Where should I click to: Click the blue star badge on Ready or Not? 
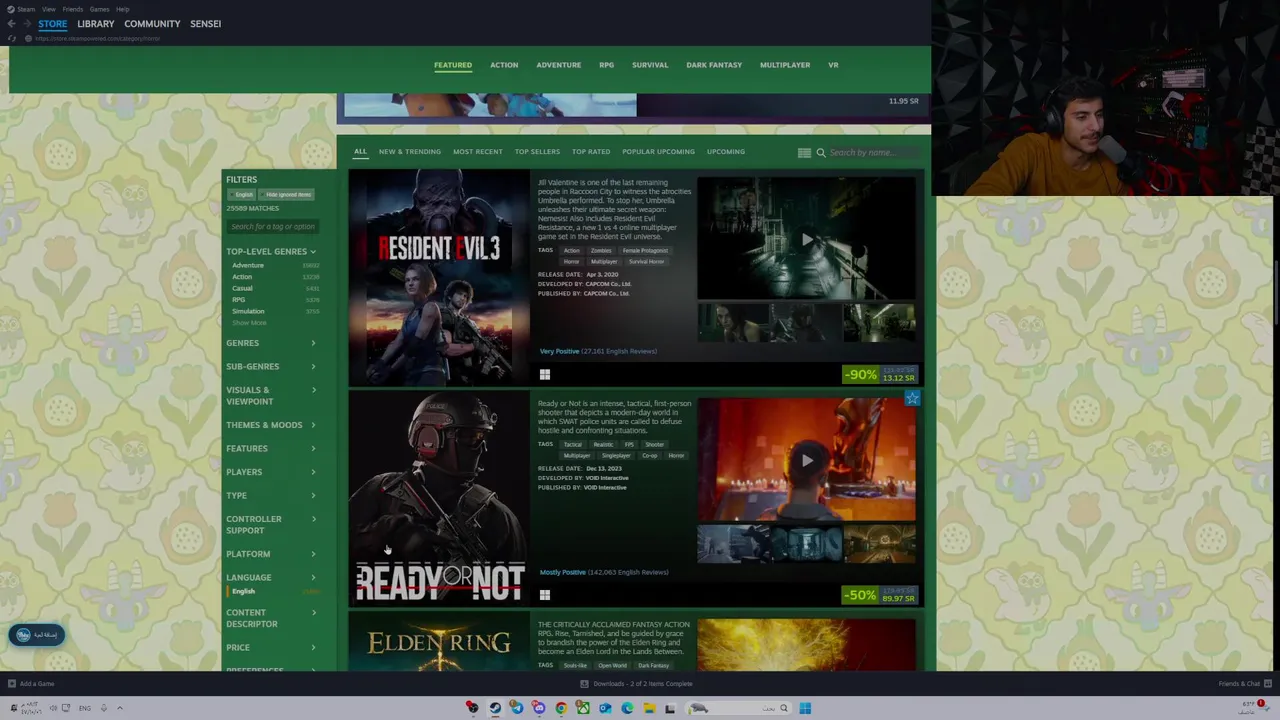point(912,398)
